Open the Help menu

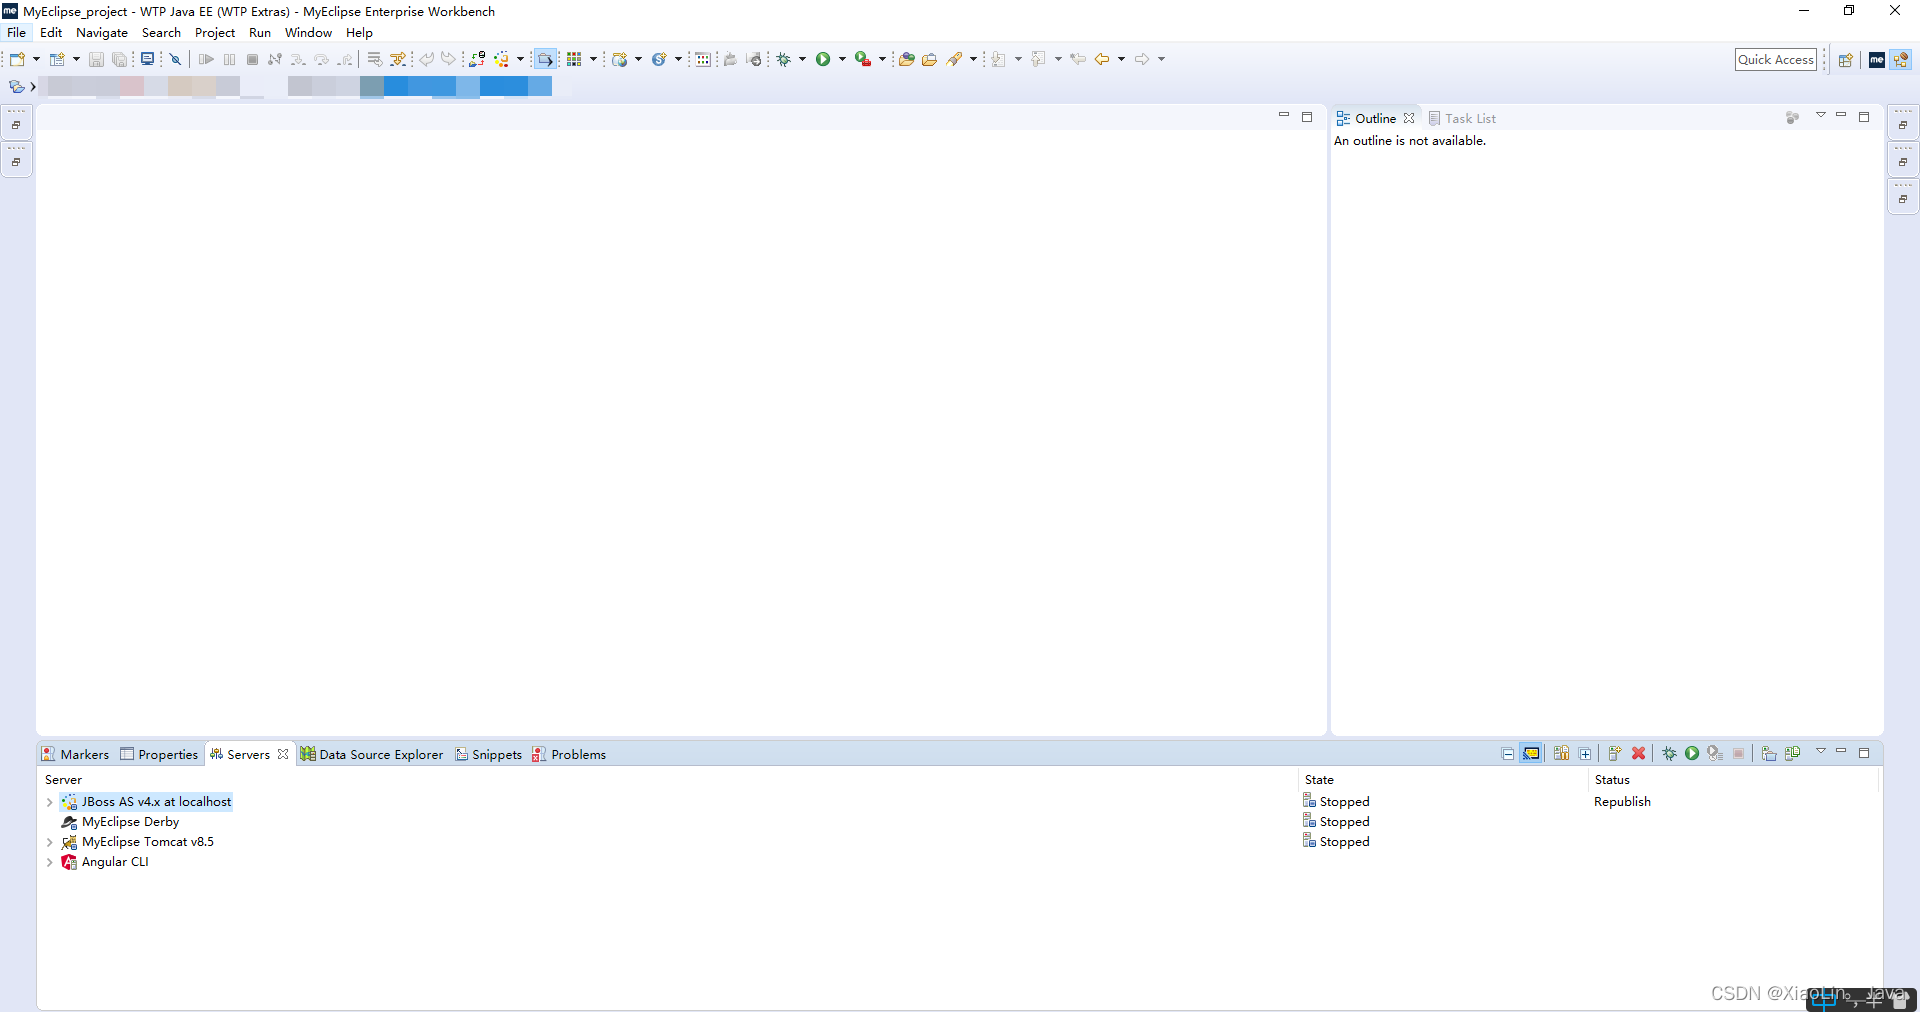pos(359,33)
